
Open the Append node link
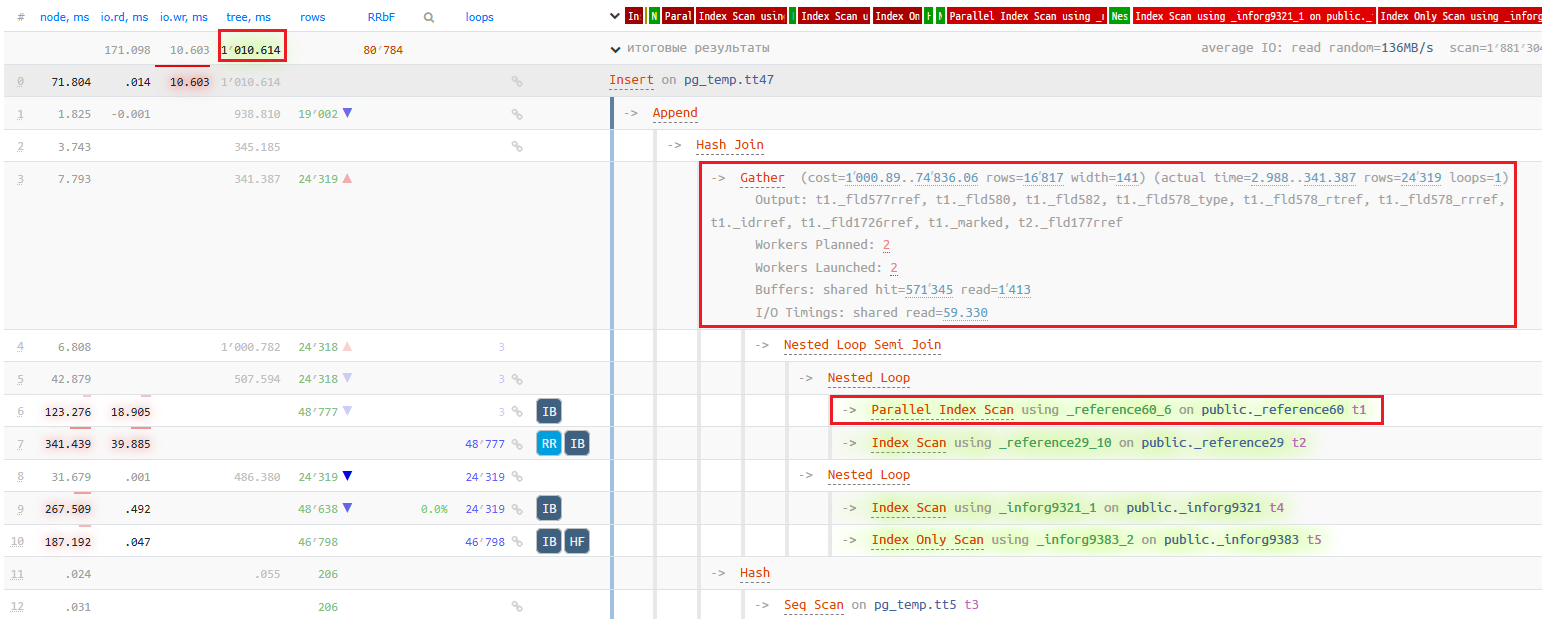click(x=675, y=113)
